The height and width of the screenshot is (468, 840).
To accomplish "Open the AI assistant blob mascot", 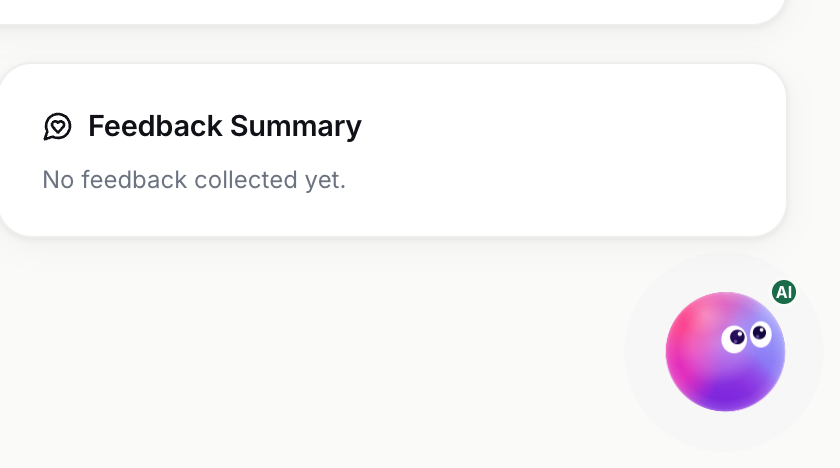I will (725, 352).
